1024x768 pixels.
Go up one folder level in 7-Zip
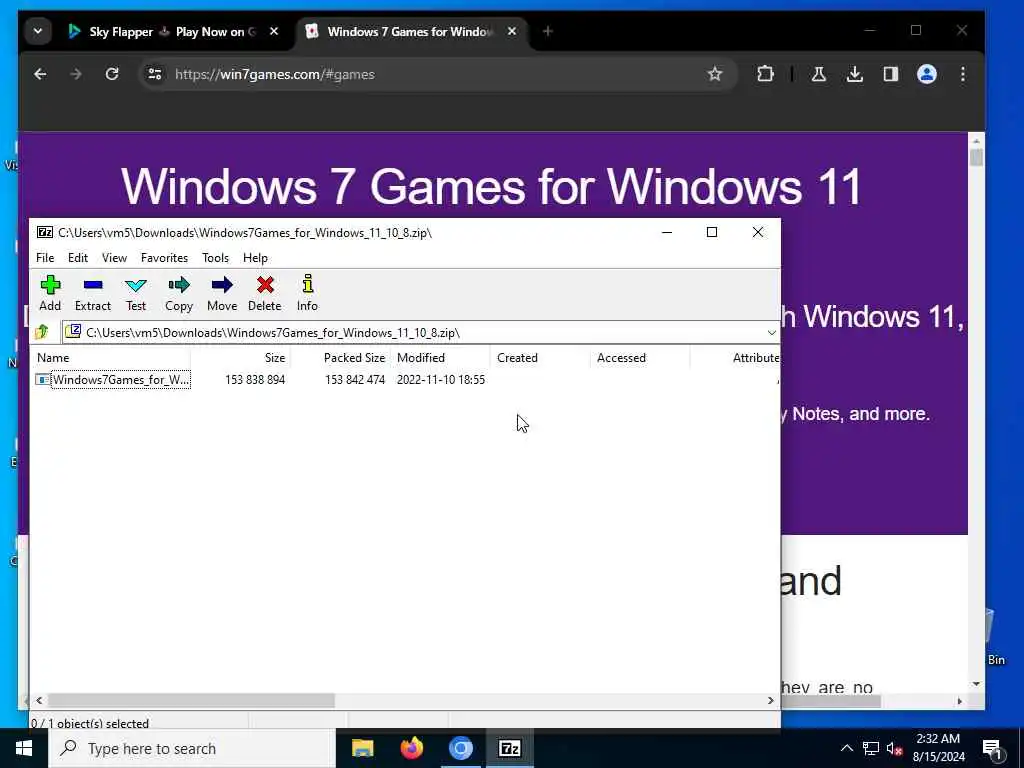(x=42, y=332)
